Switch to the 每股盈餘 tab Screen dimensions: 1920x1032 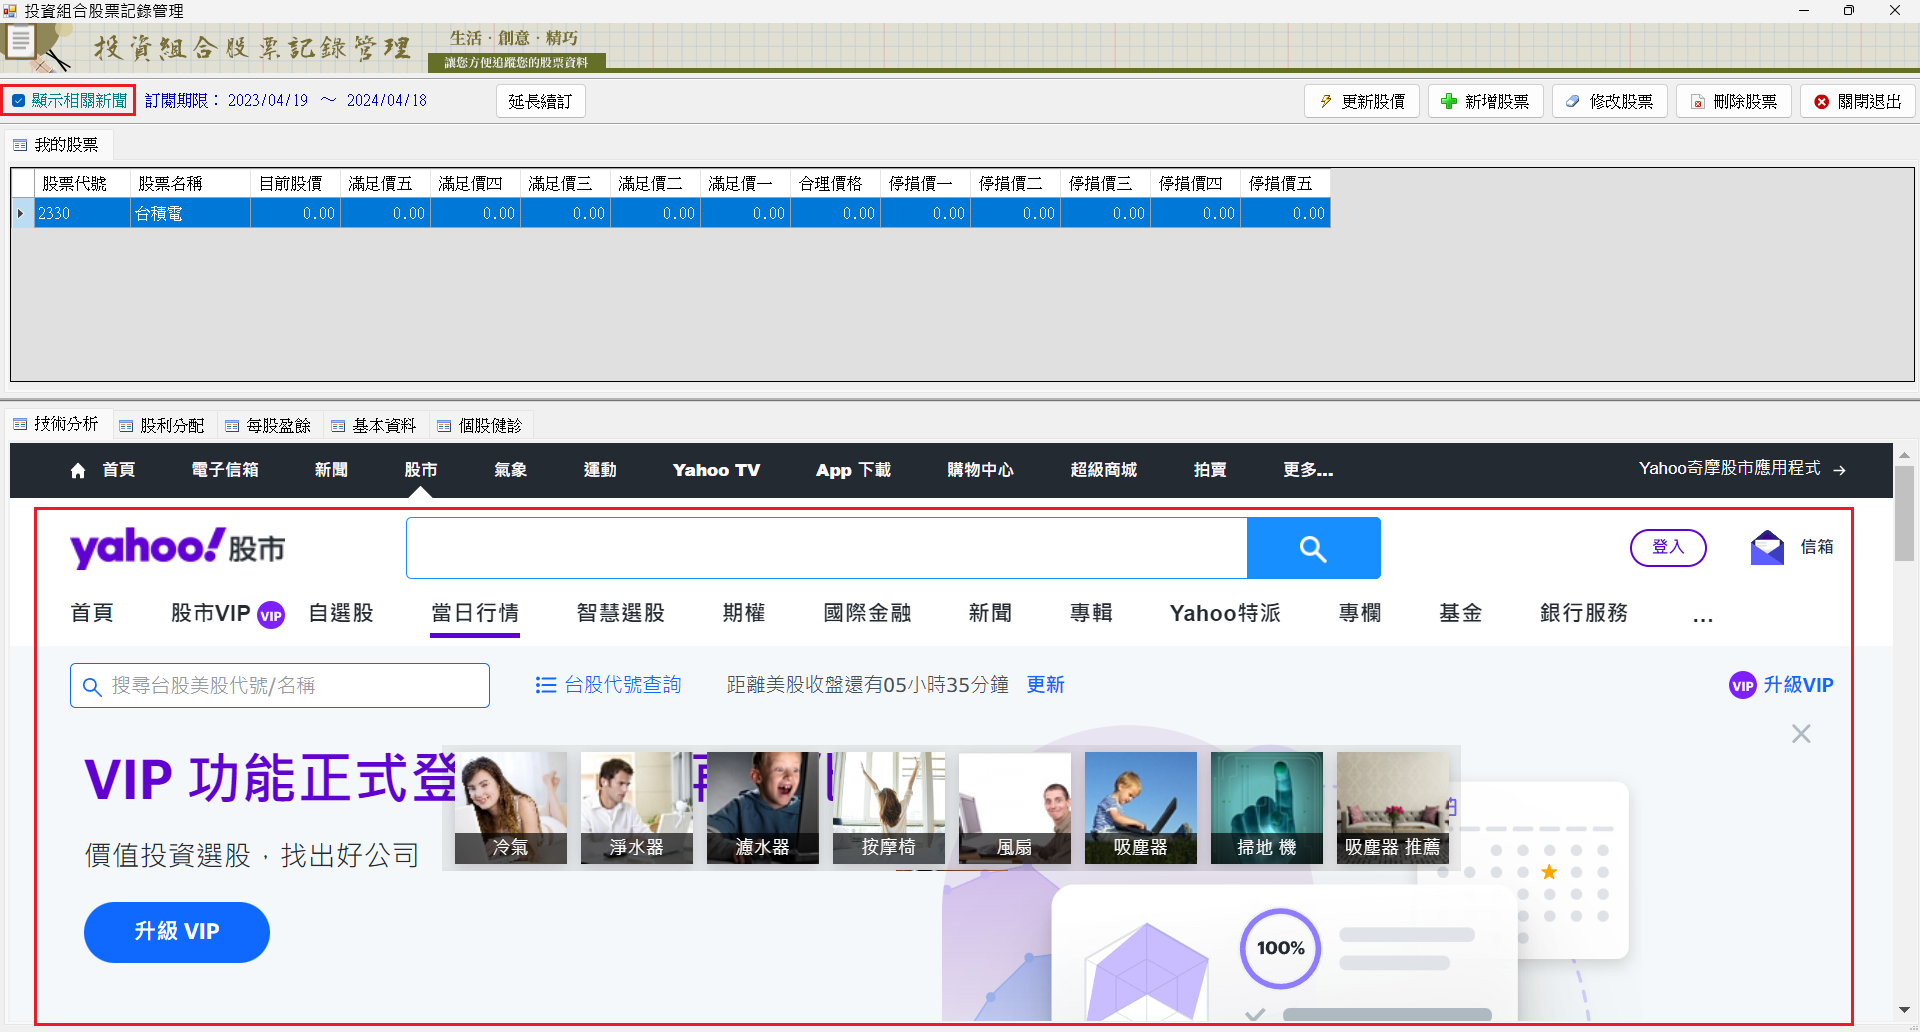pyautogui.click(x=268, y=425)
